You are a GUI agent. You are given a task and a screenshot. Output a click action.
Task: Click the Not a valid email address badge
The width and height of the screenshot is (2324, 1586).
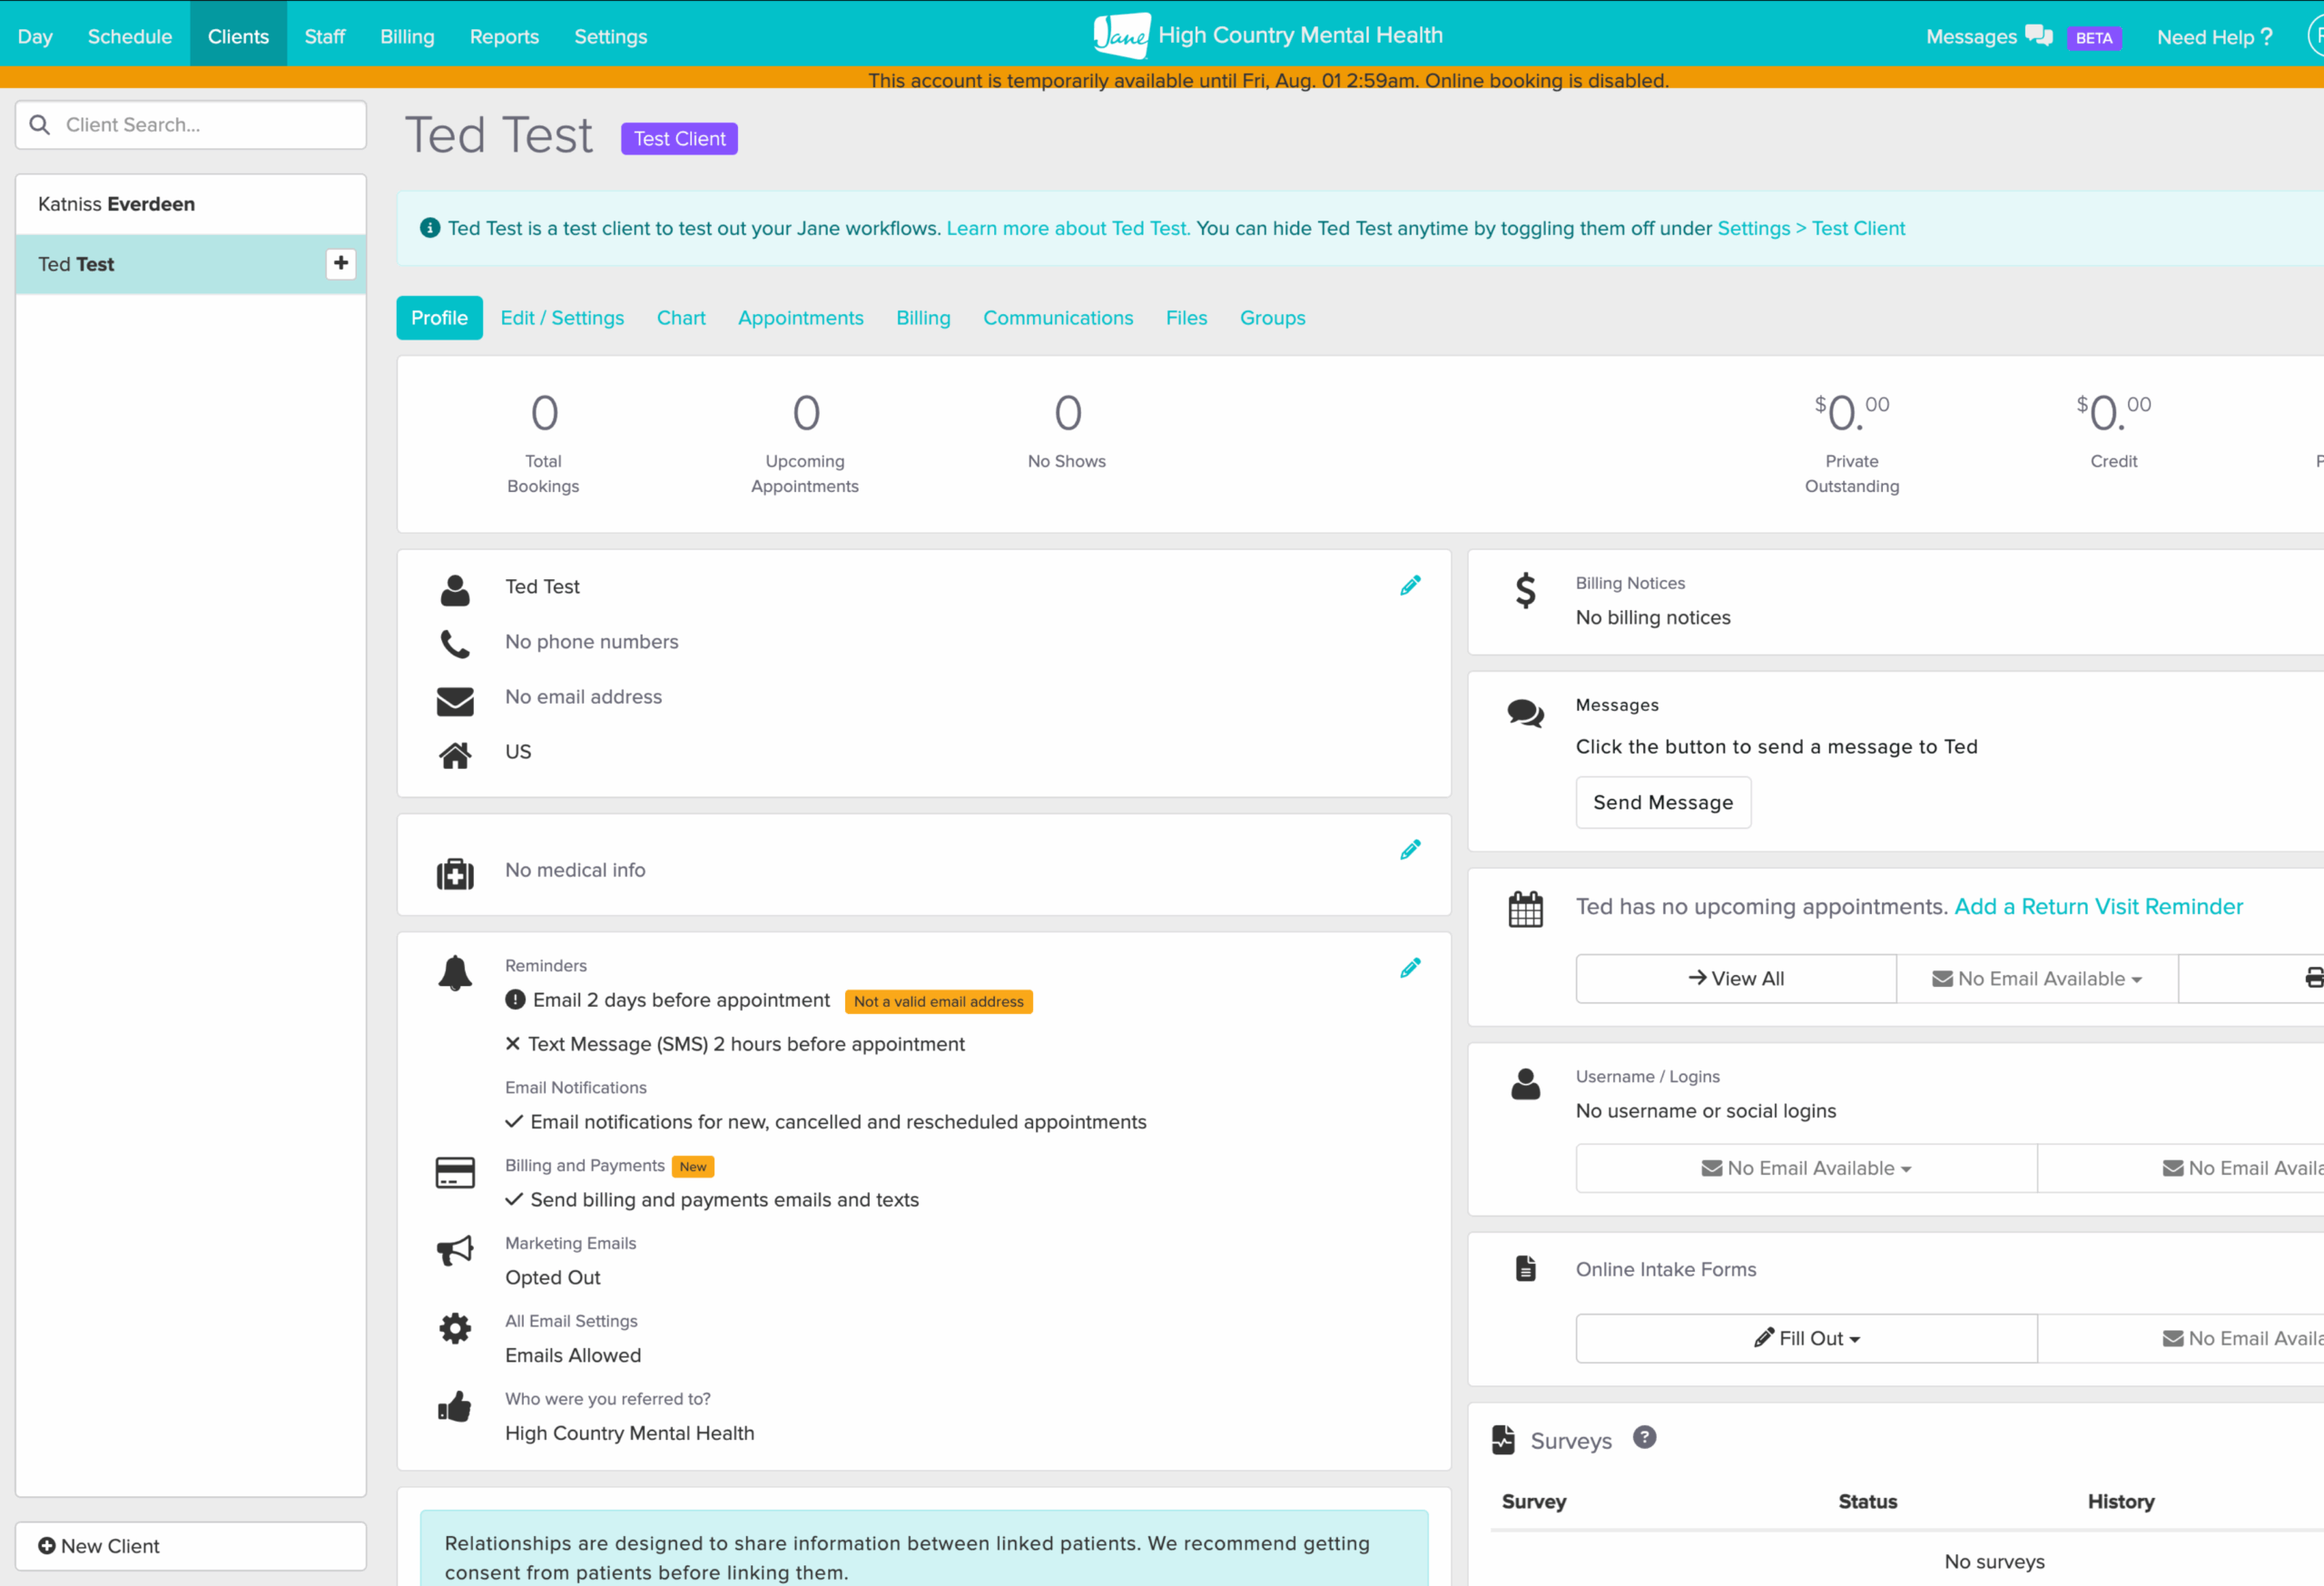click(x=938, y=1001)
